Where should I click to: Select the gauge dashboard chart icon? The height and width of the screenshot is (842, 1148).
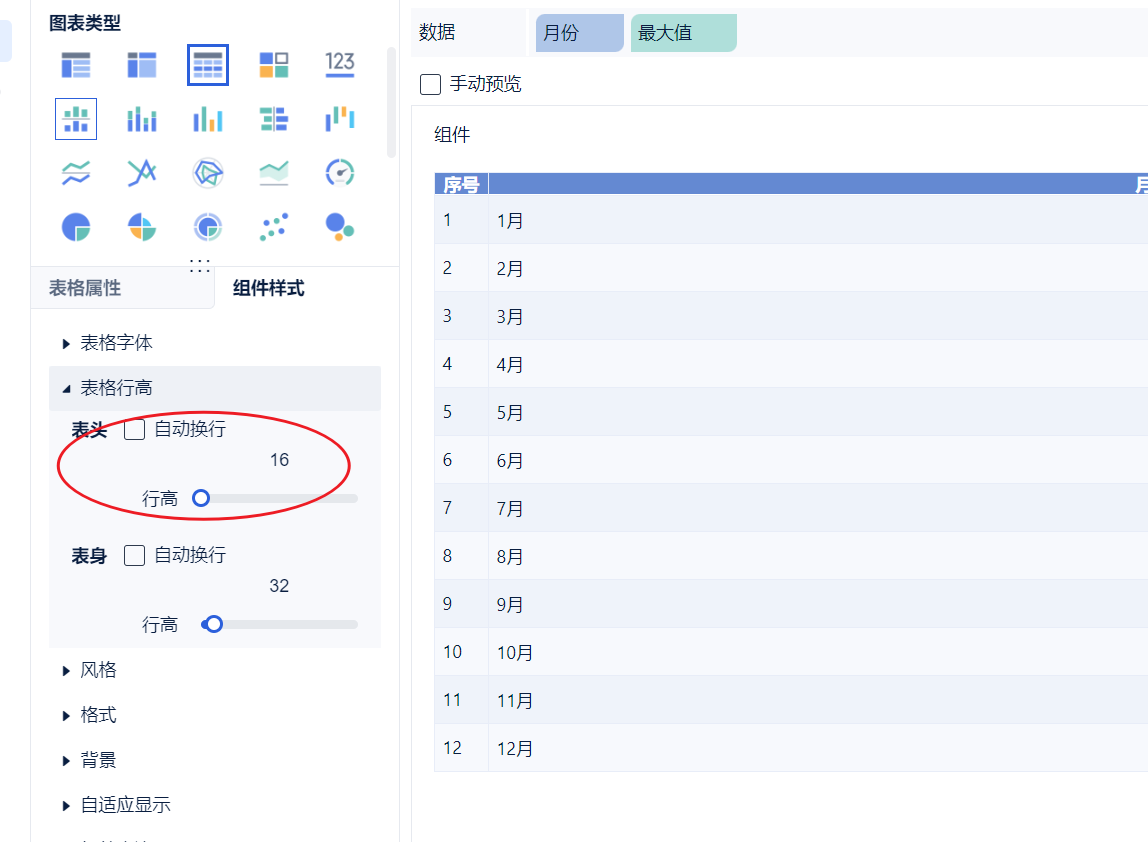point(340,174)
